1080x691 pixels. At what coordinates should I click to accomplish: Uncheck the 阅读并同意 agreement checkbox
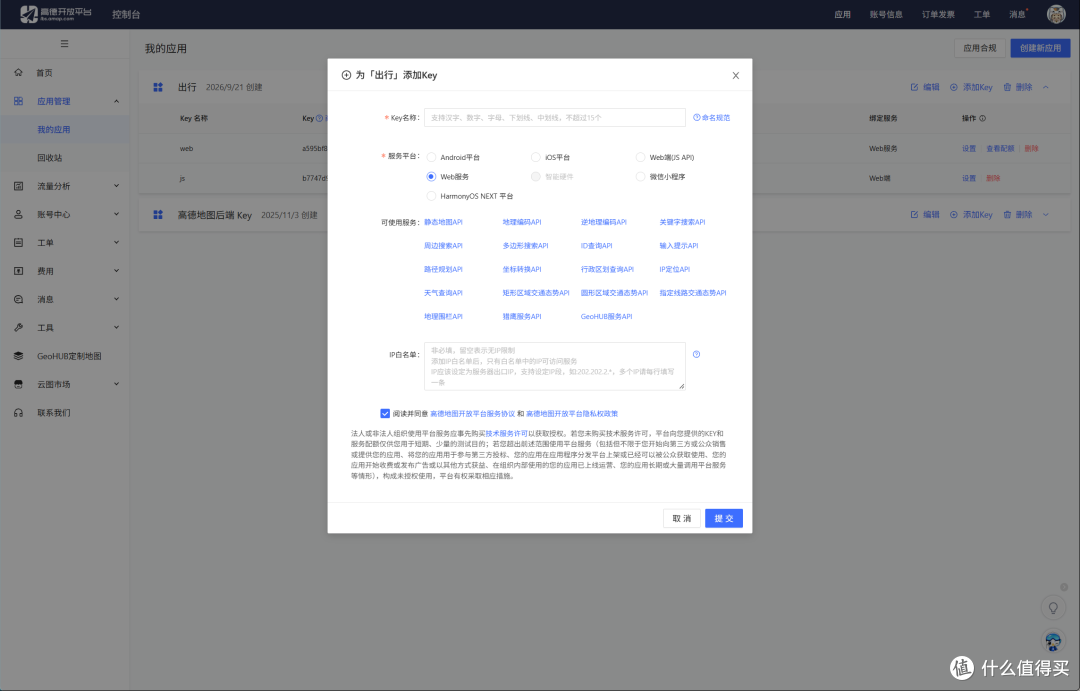[x=385, y=413]
